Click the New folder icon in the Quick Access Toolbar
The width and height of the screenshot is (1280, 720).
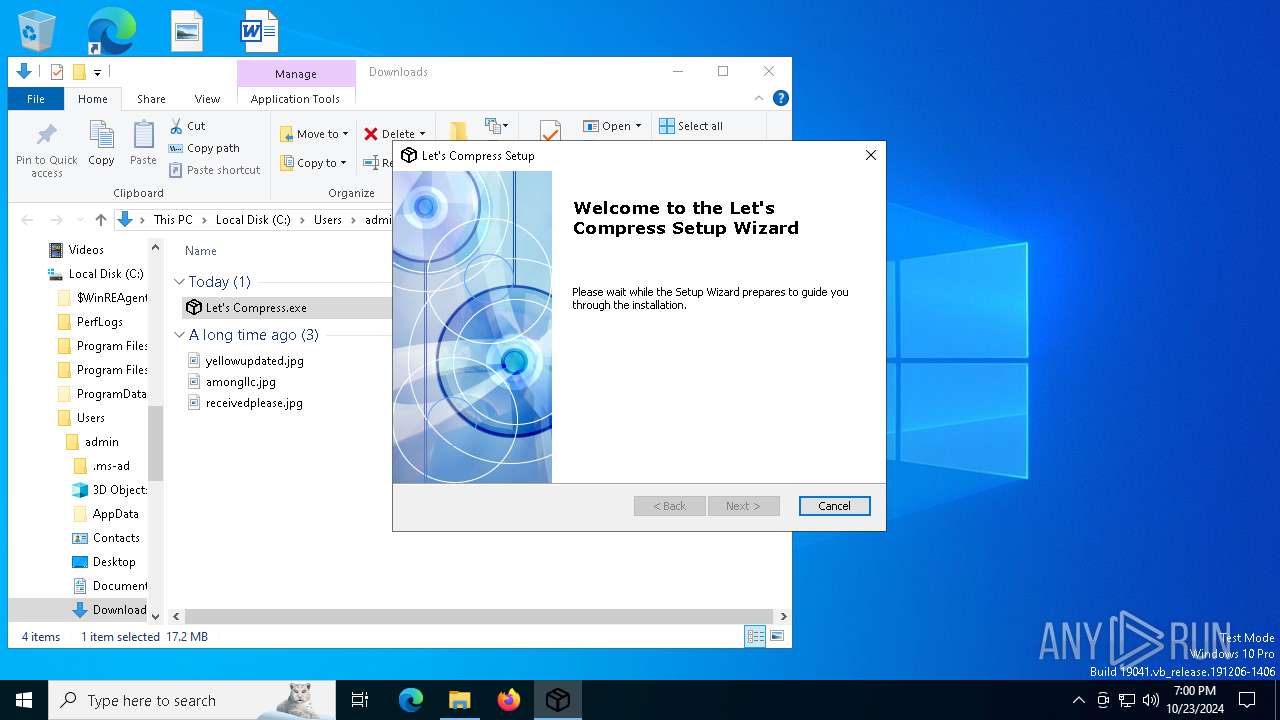click(x=79, y=72)
